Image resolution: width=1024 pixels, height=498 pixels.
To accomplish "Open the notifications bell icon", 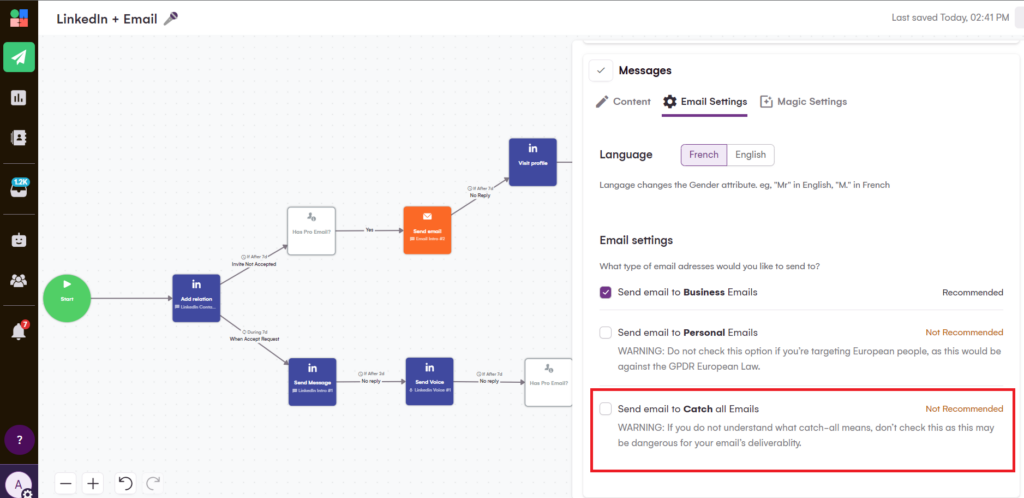I will 19,331.
